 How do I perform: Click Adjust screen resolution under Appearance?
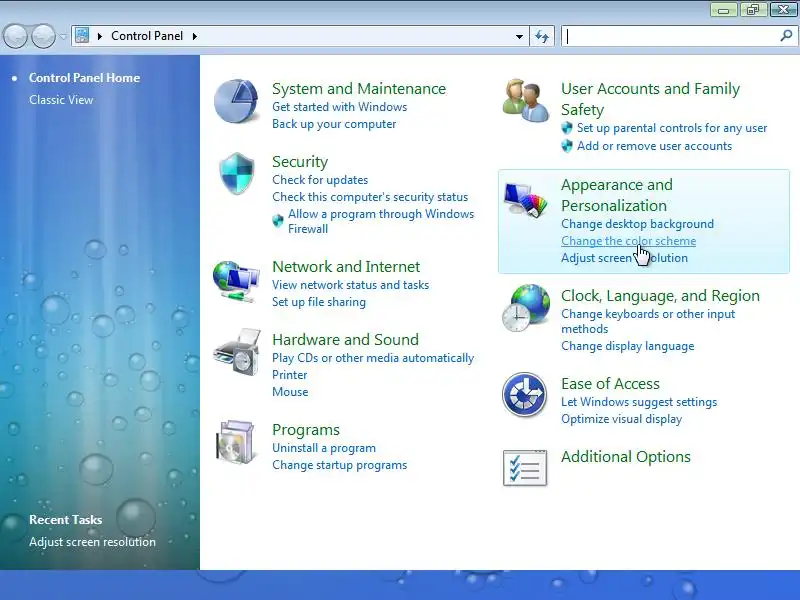click(x=624, y=258)
